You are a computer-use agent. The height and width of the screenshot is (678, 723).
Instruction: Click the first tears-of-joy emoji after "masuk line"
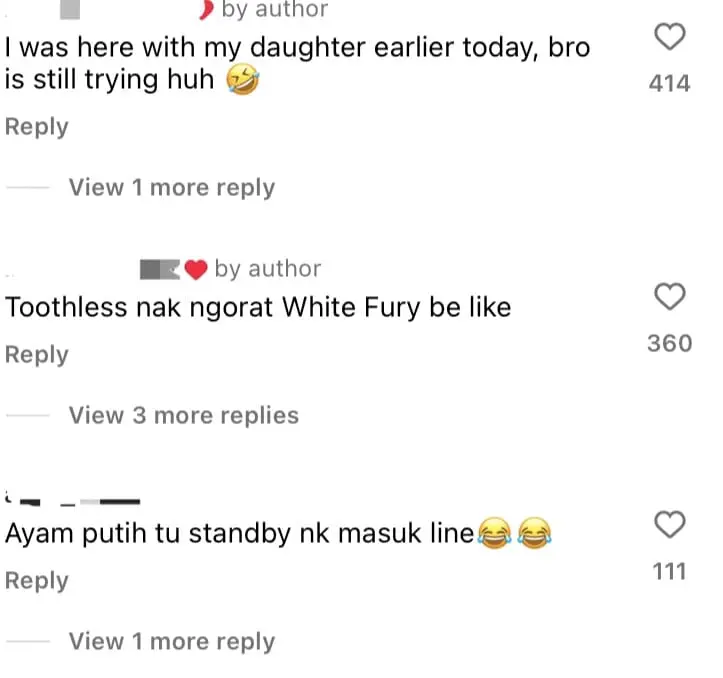click(x=495, y=533)
